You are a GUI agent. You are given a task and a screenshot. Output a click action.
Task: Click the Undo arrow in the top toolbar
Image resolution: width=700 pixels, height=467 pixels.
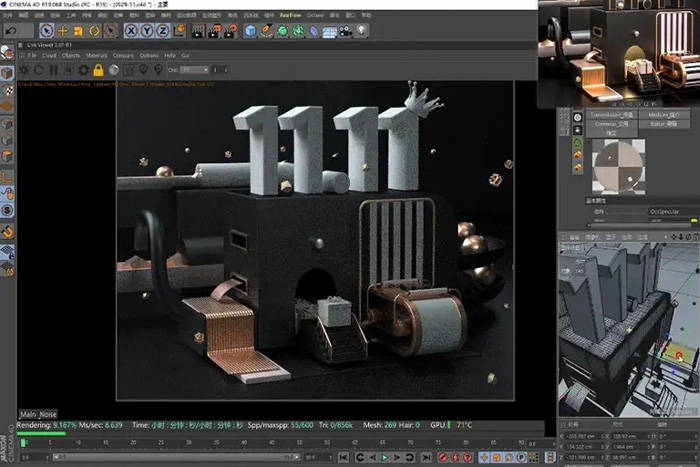[11, 31]
